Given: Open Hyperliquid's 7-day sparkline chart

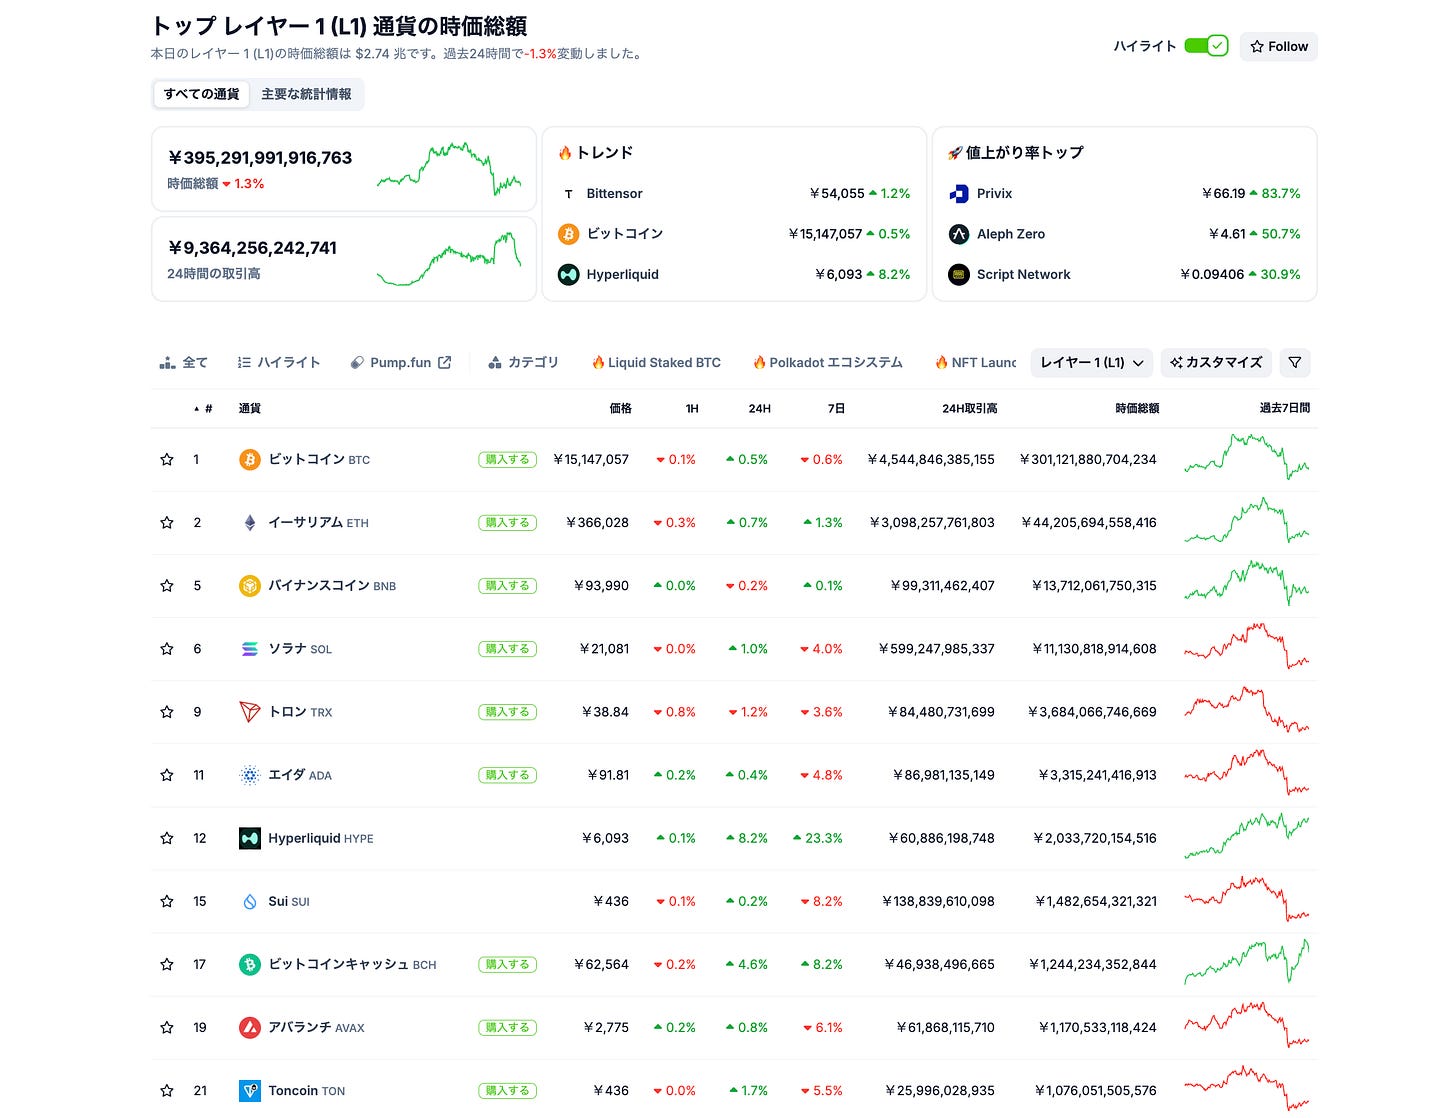Looking at the screenshot, I should 1246,835.
